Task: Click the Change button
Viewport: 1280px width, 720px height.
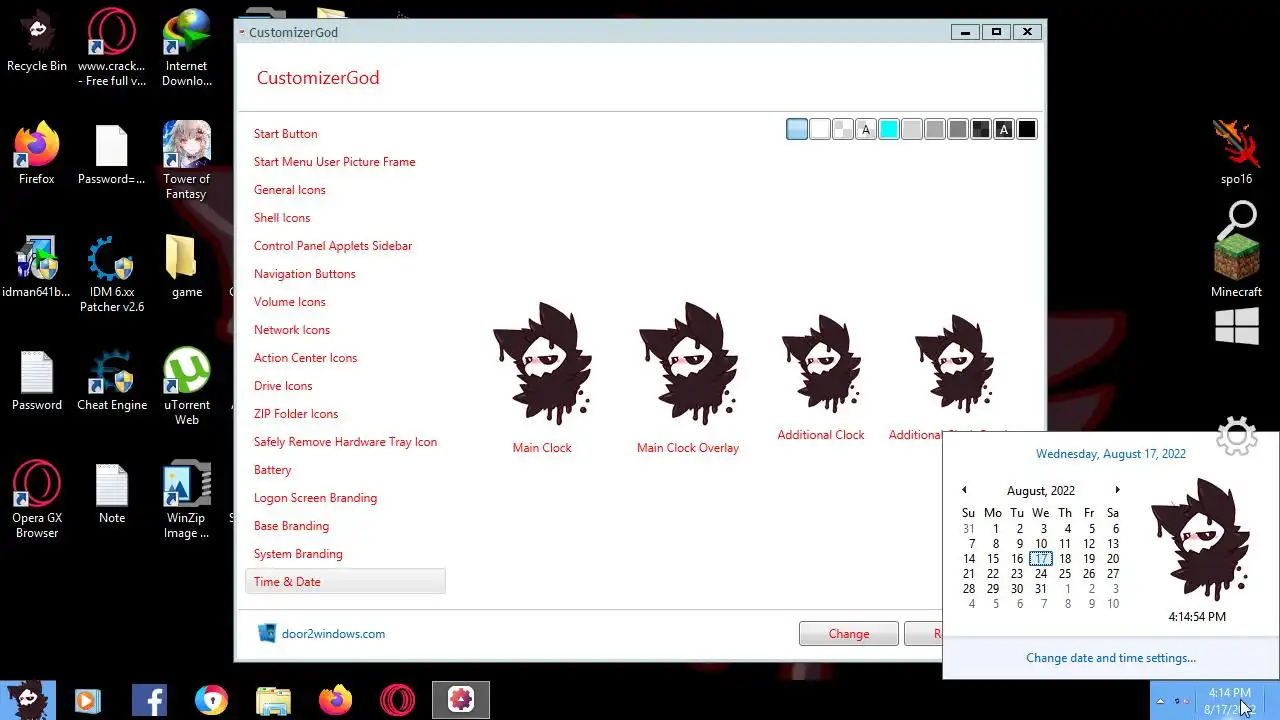Action: coord(849,634)
